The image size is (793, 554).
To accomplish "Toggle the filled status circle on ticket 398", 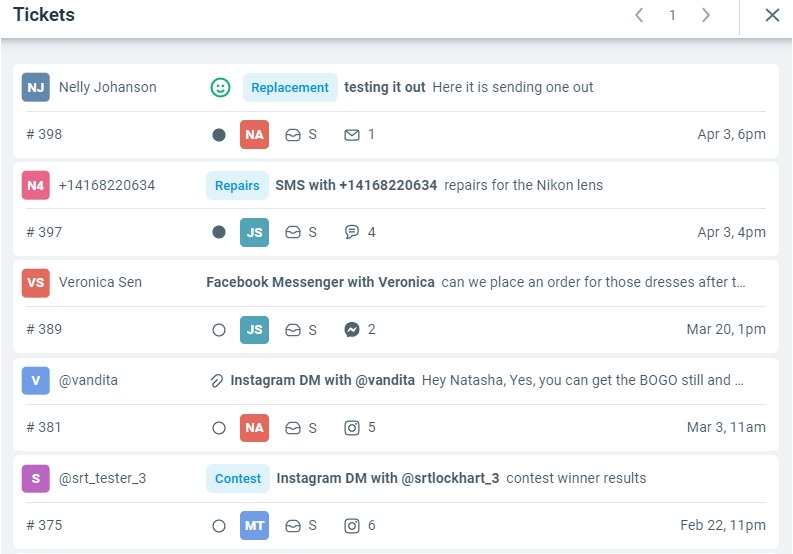I will (x=219, y=135).
